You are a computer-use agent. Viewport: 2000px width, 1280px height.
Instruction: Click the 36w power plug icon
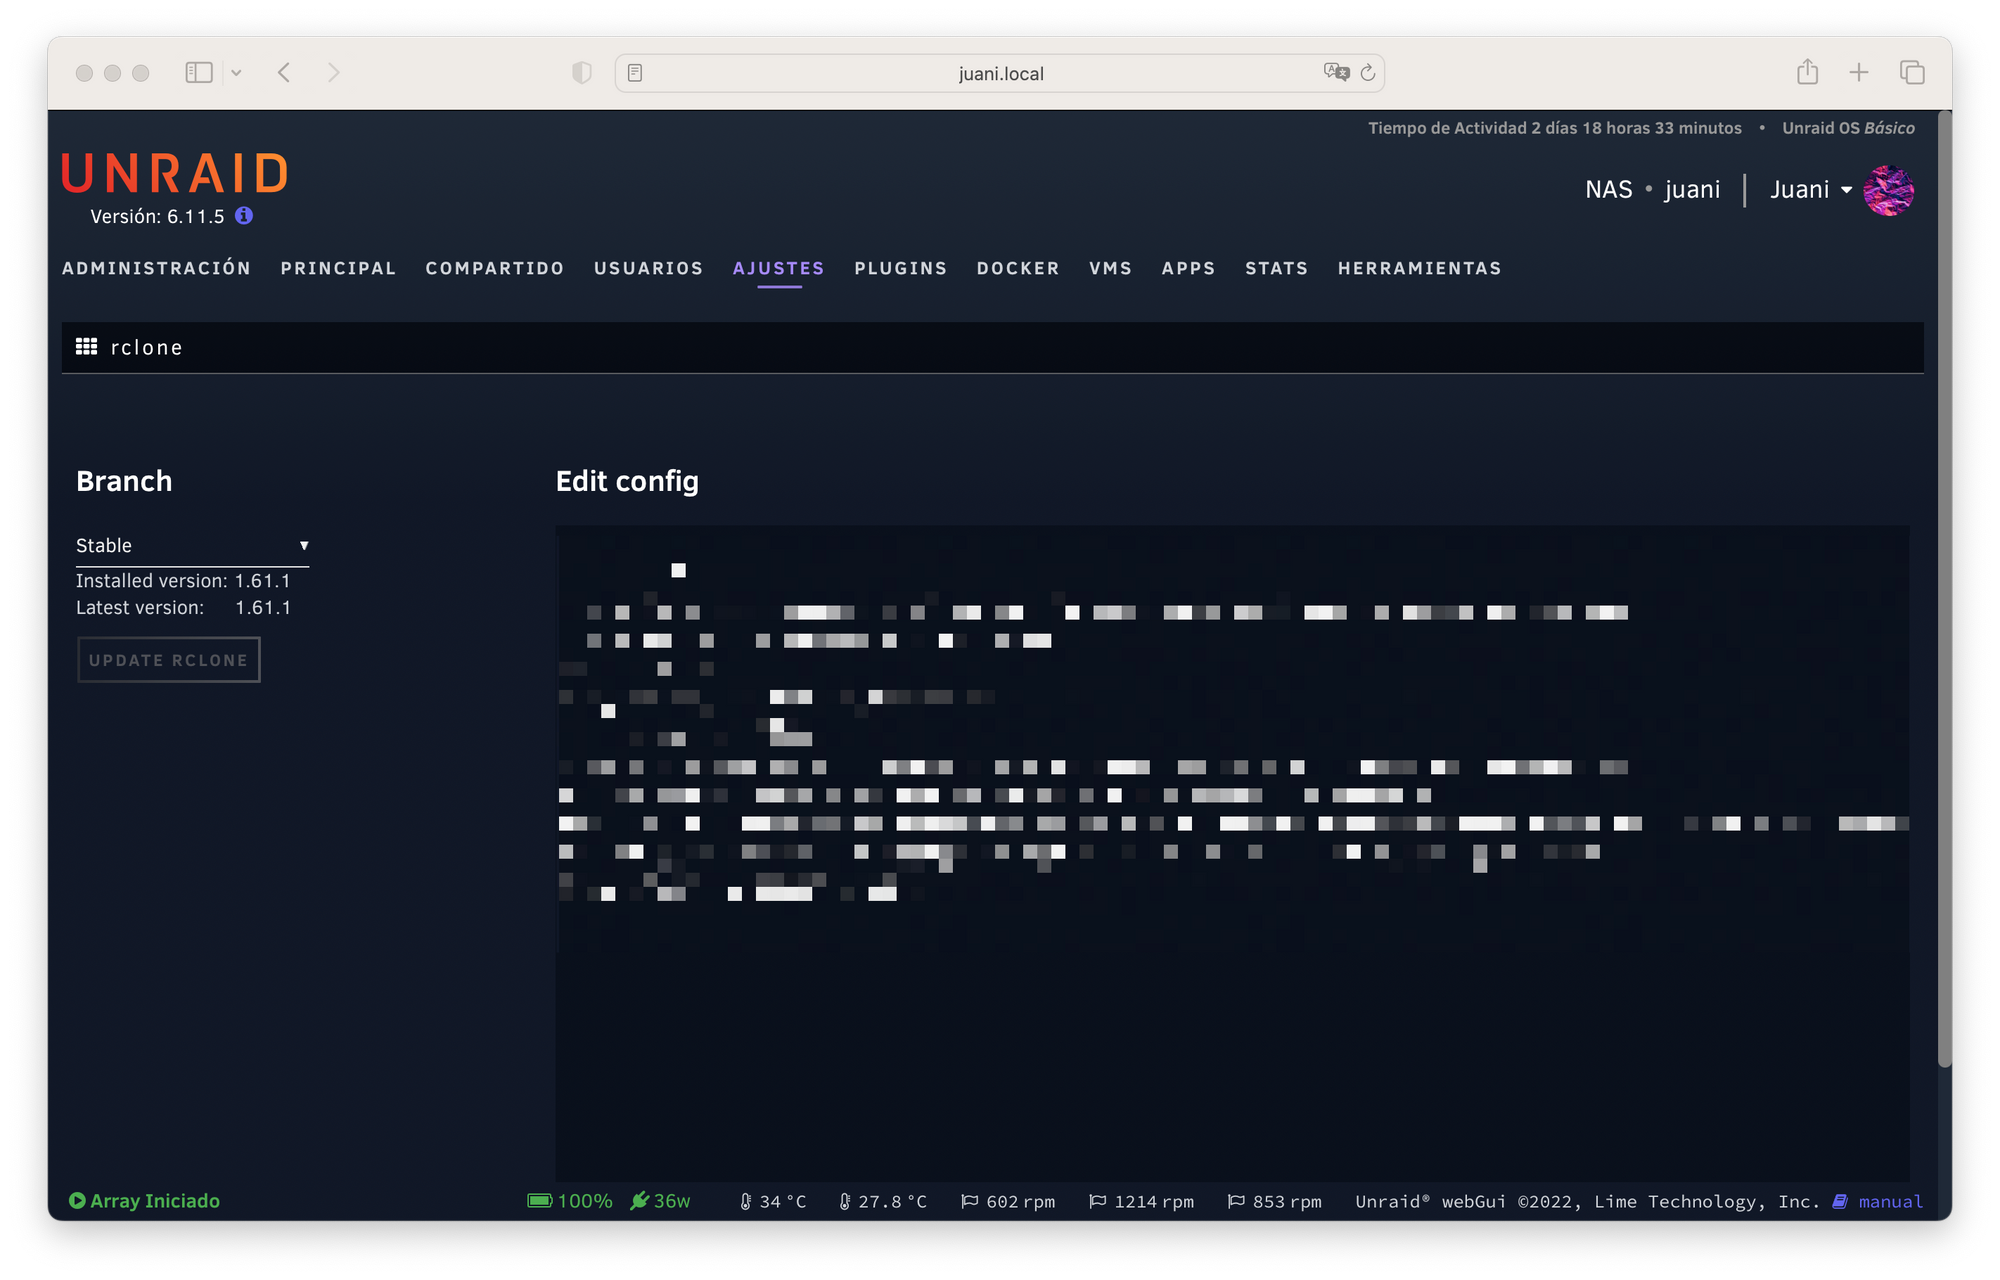point(640,1200)
